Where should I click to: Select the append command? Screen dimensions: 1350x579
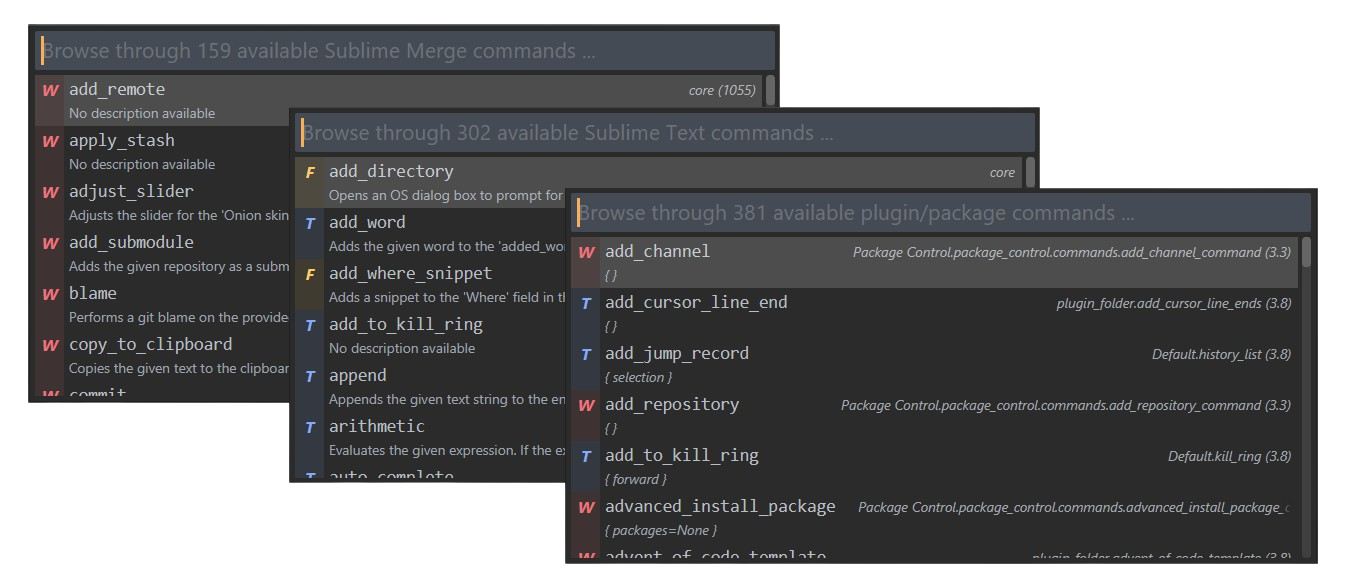(x=430, y=386)
